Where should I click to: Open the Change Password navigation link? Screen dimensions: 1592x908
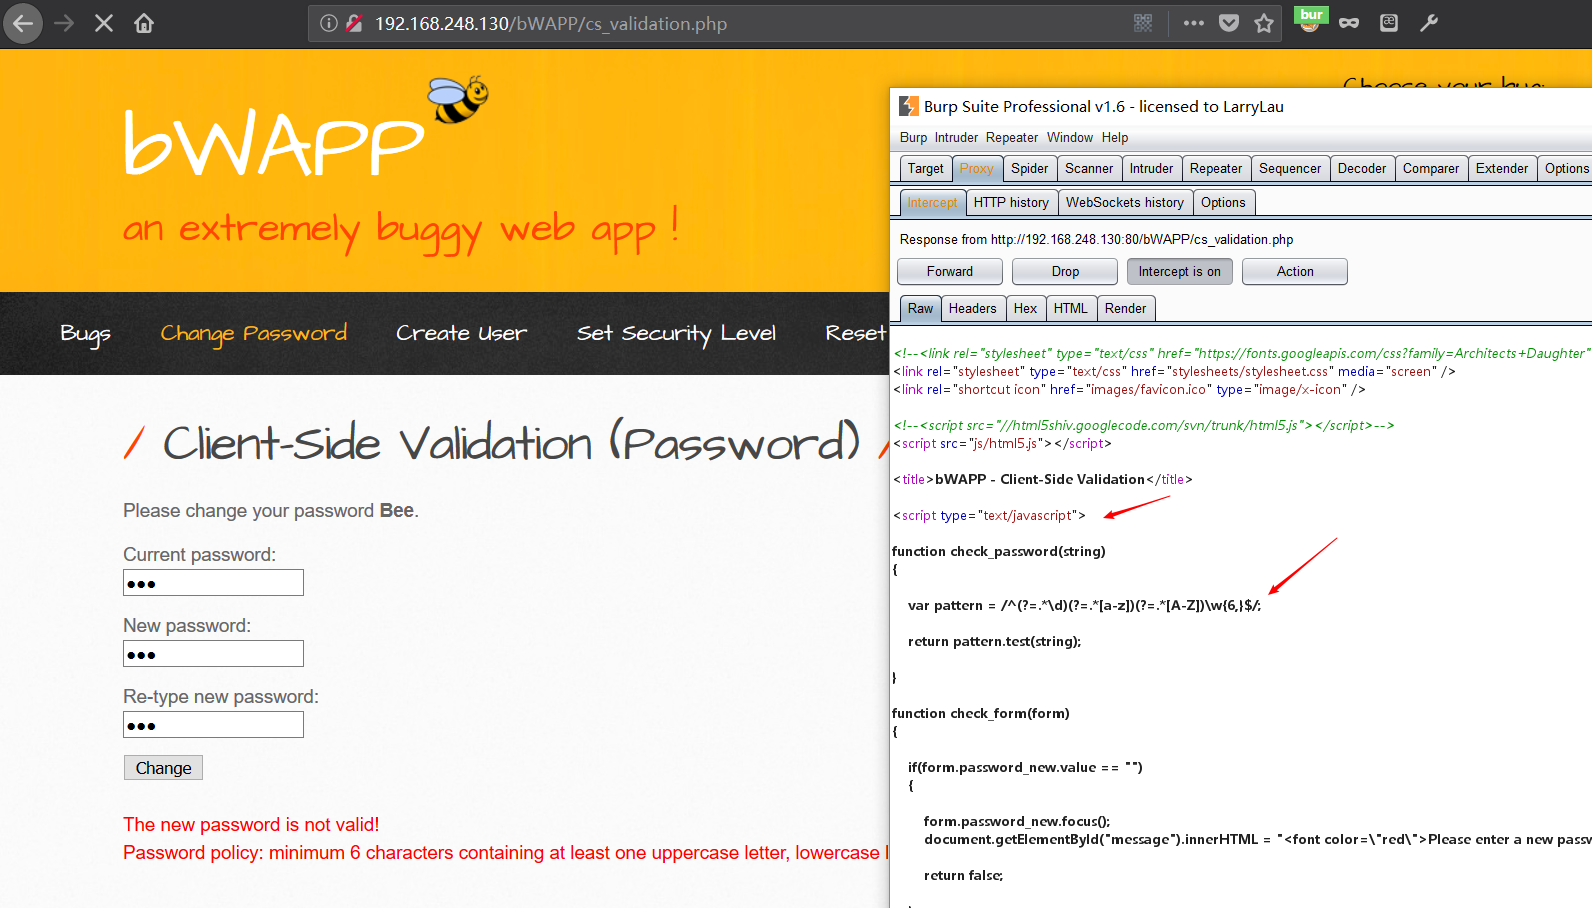[254, 334]
